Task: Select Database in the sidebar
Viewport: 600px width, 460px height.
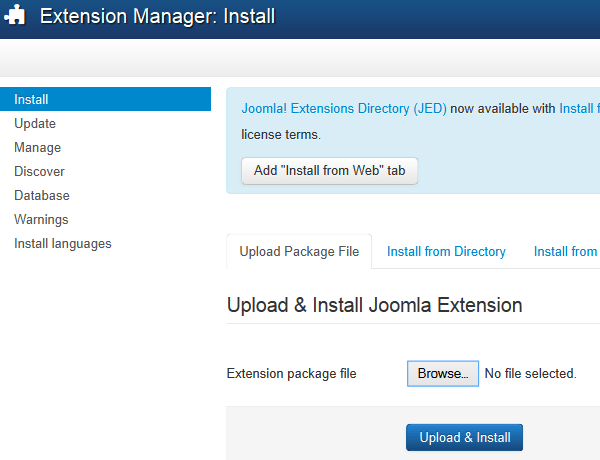Action: (42, 196)
